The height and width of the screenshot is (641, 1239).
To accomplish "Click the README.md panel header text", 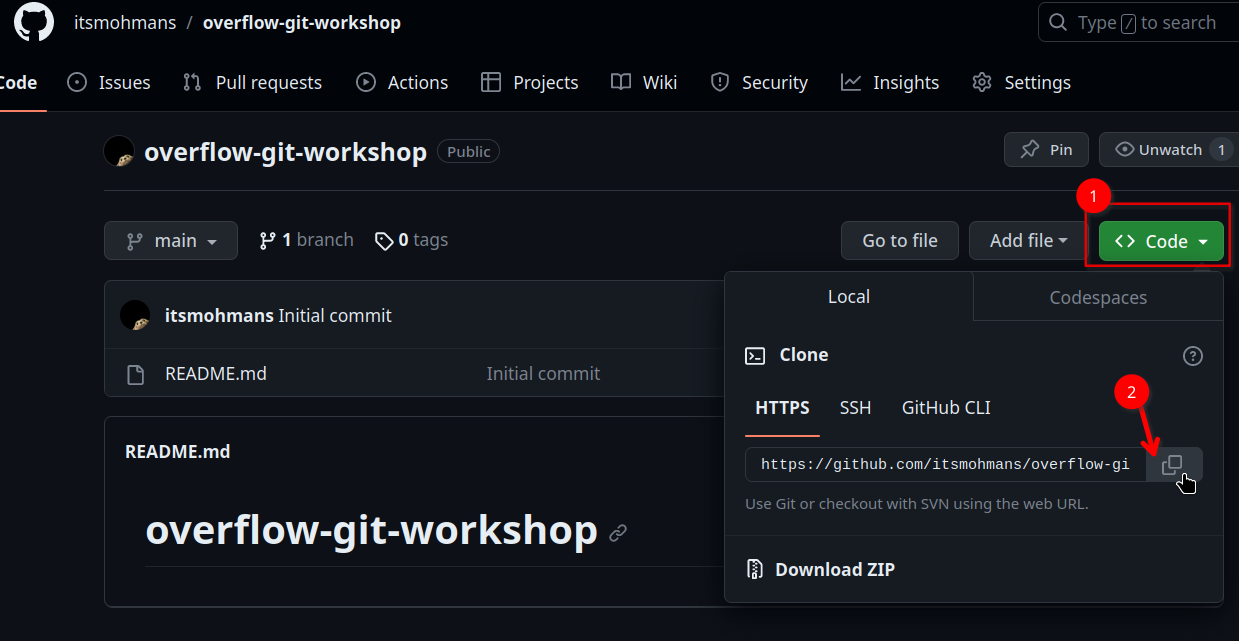I will [177, 452].
